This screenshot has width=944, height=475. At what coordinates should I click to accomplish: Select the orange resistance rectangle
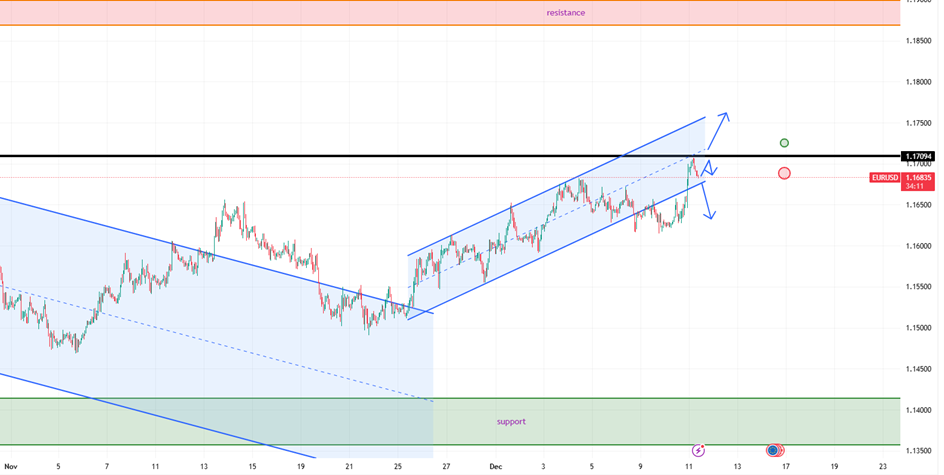[x=300, y=13]
